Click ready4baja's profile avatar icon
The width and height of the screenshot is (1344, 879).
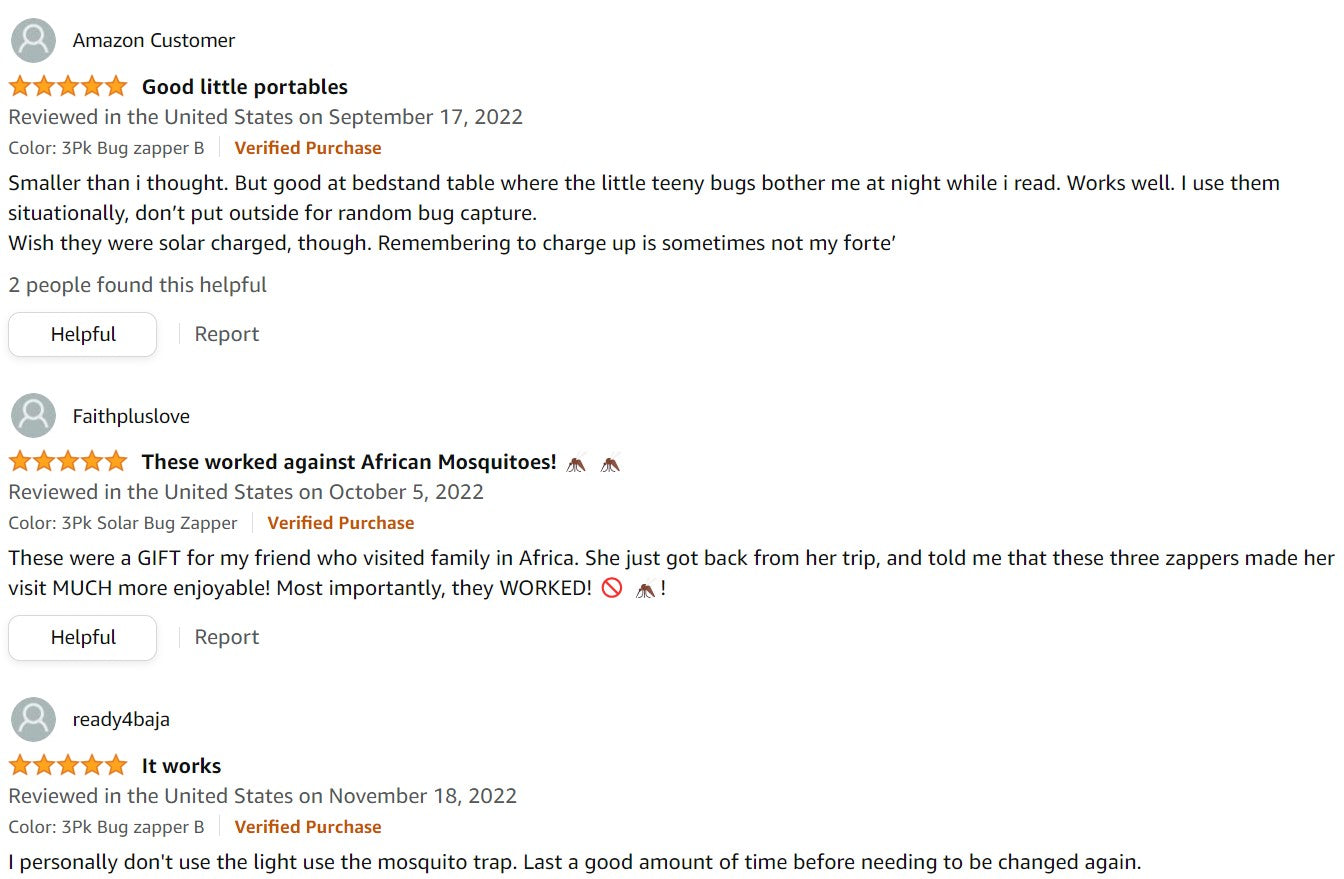click(33, 719)
